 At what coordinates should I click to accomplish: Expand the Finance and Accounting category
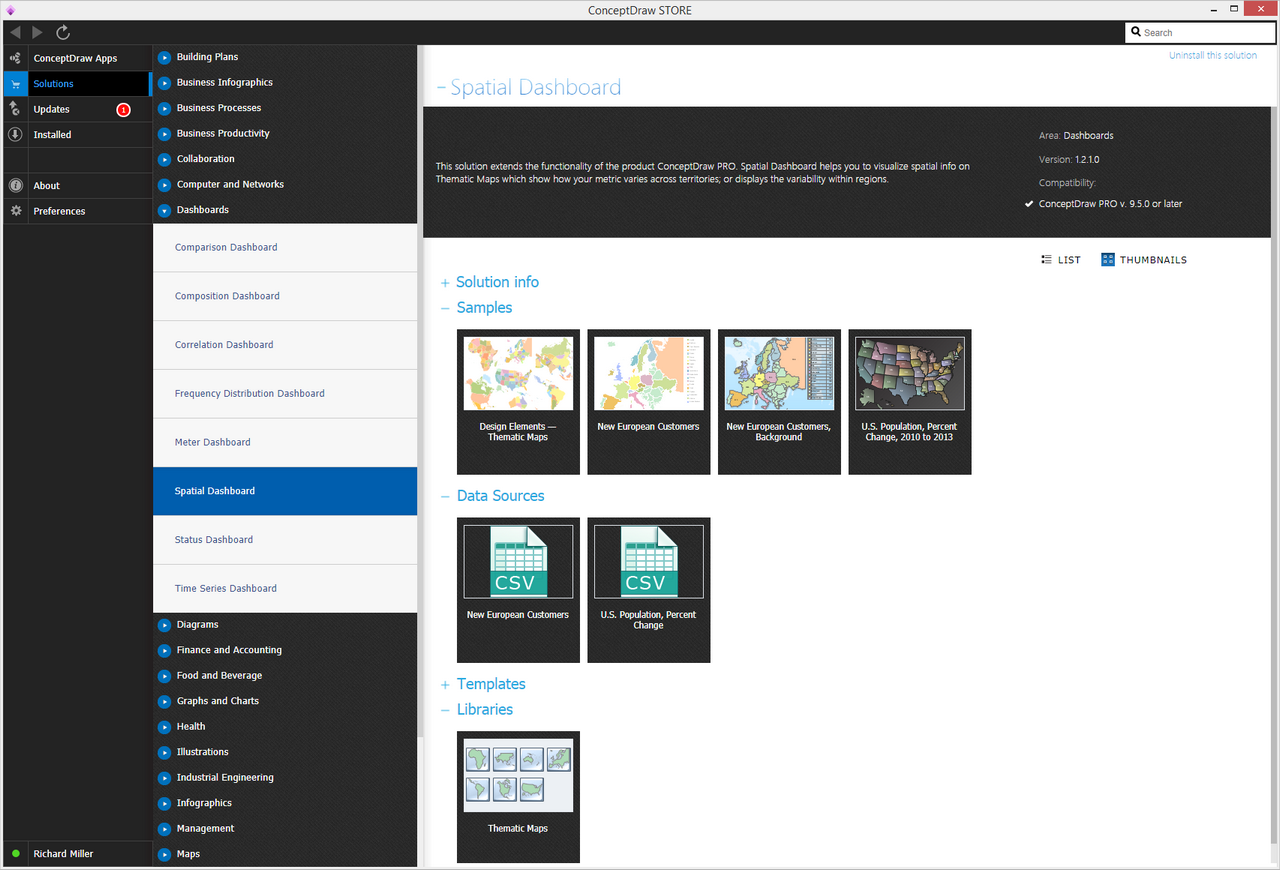tap(165, 650)
